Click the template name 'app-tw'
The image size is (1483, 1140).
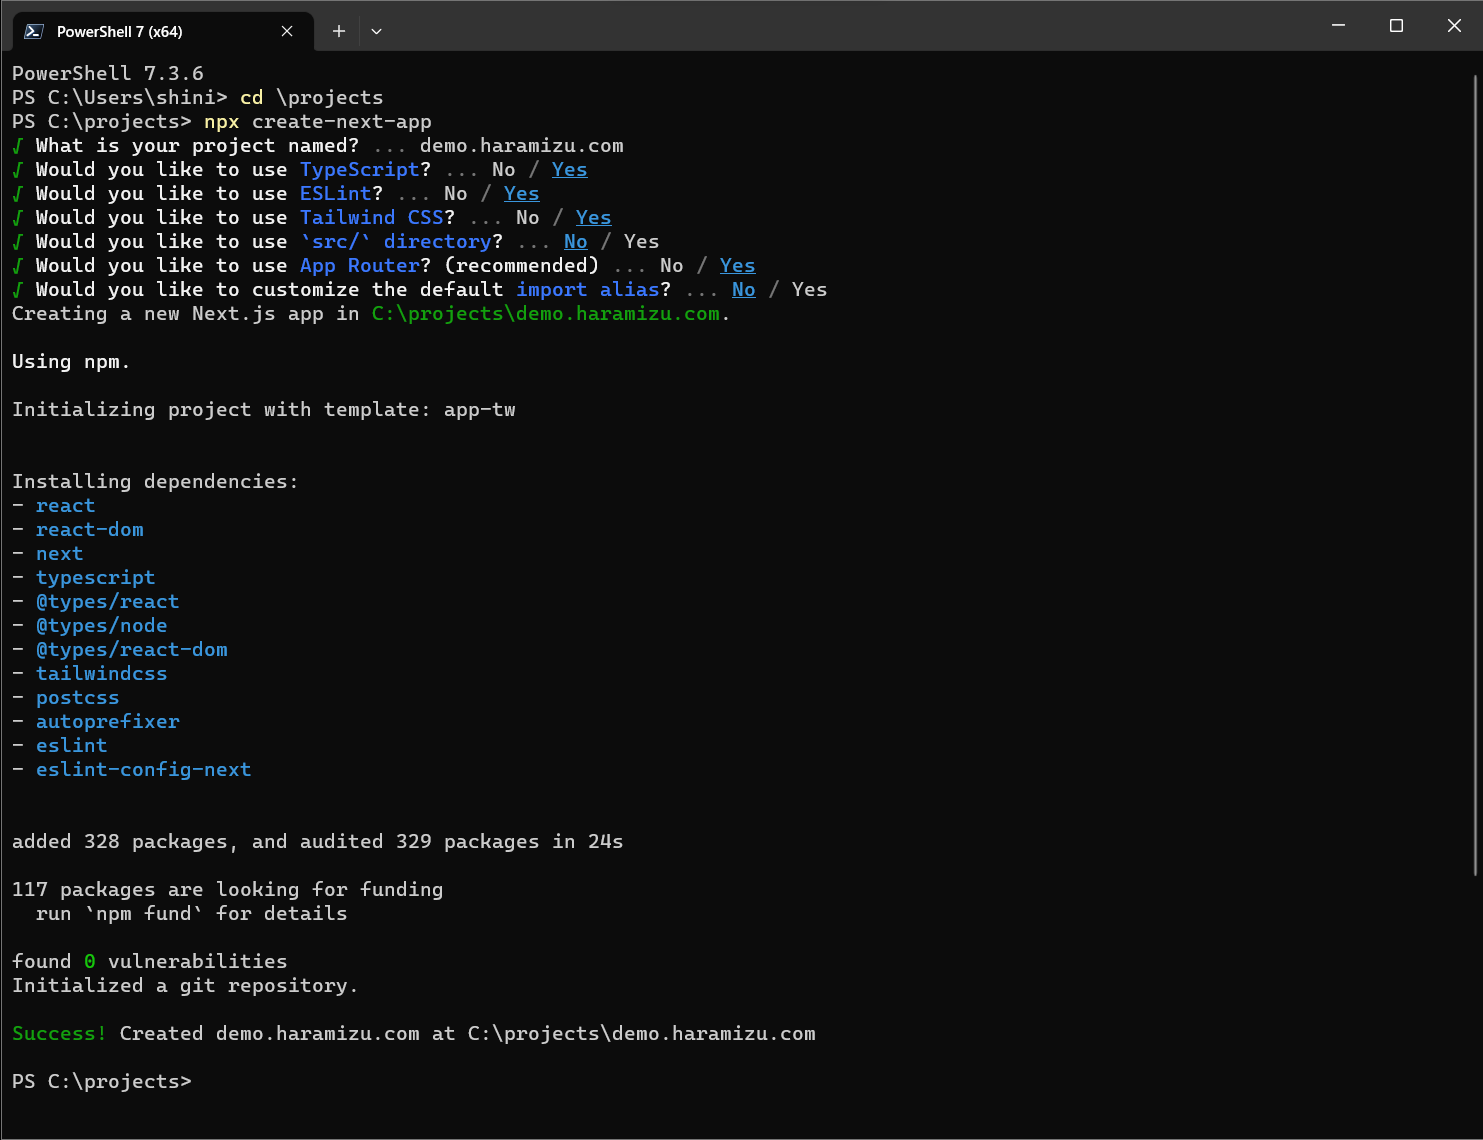[480, 410]
